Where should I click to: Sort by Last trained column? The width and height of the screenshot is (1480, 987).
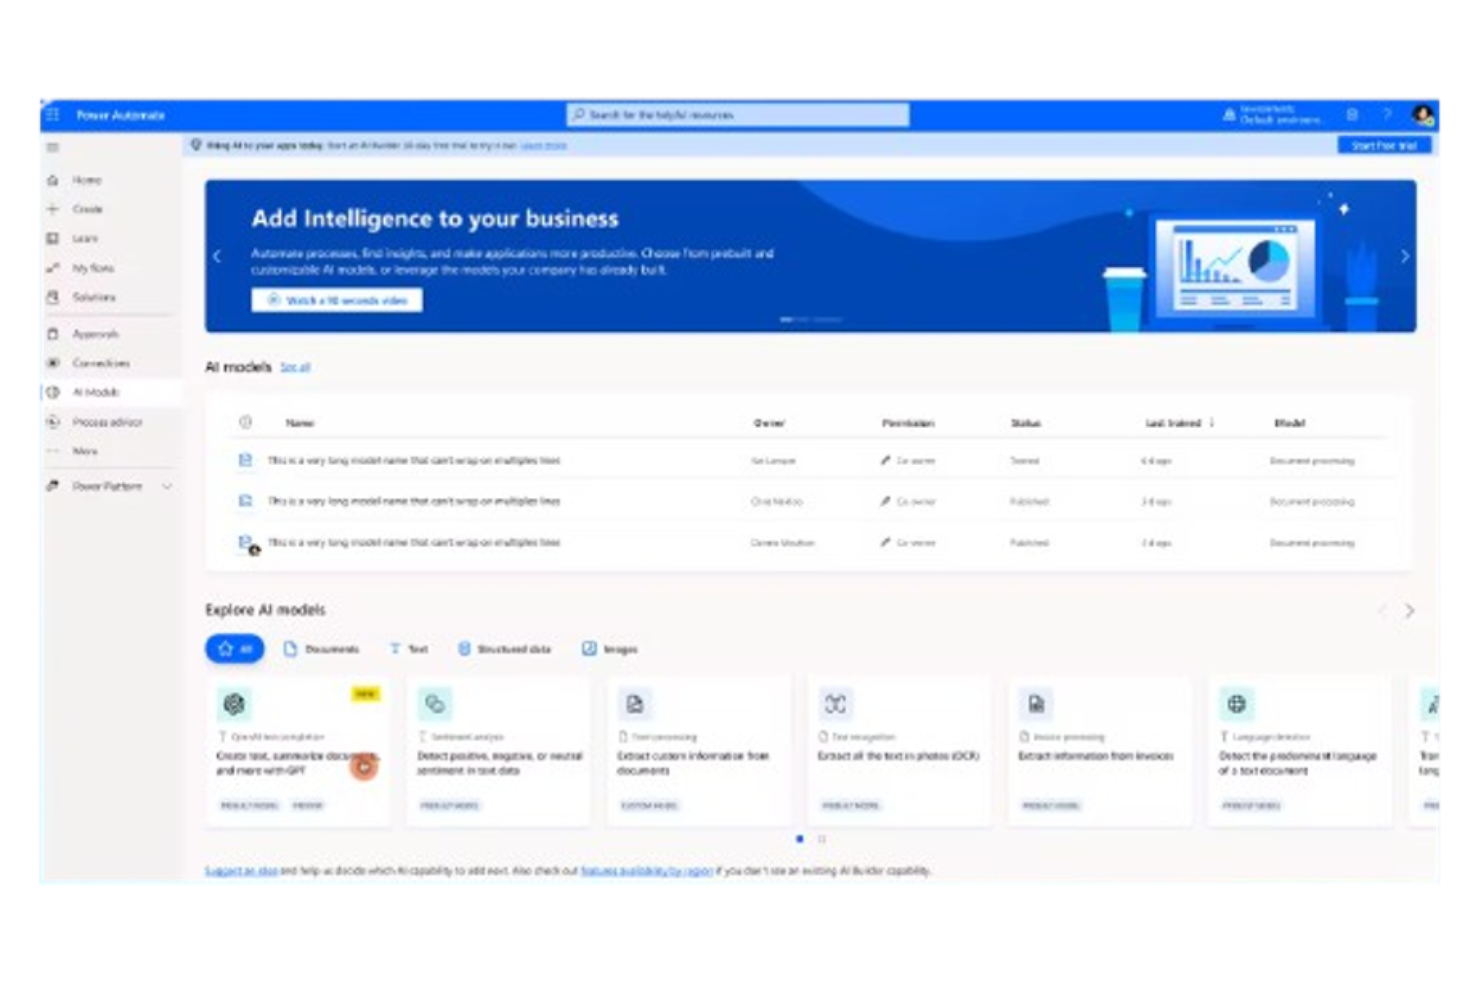click(1173, 423)
